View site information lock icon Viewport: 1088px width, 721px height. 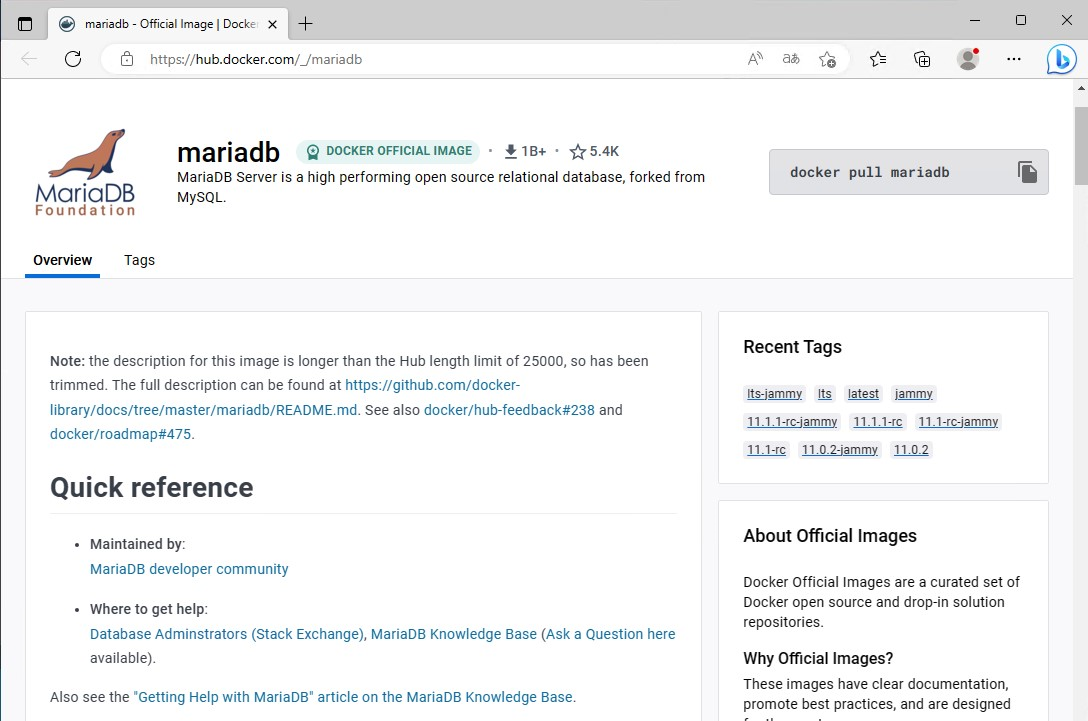(127, 59)
